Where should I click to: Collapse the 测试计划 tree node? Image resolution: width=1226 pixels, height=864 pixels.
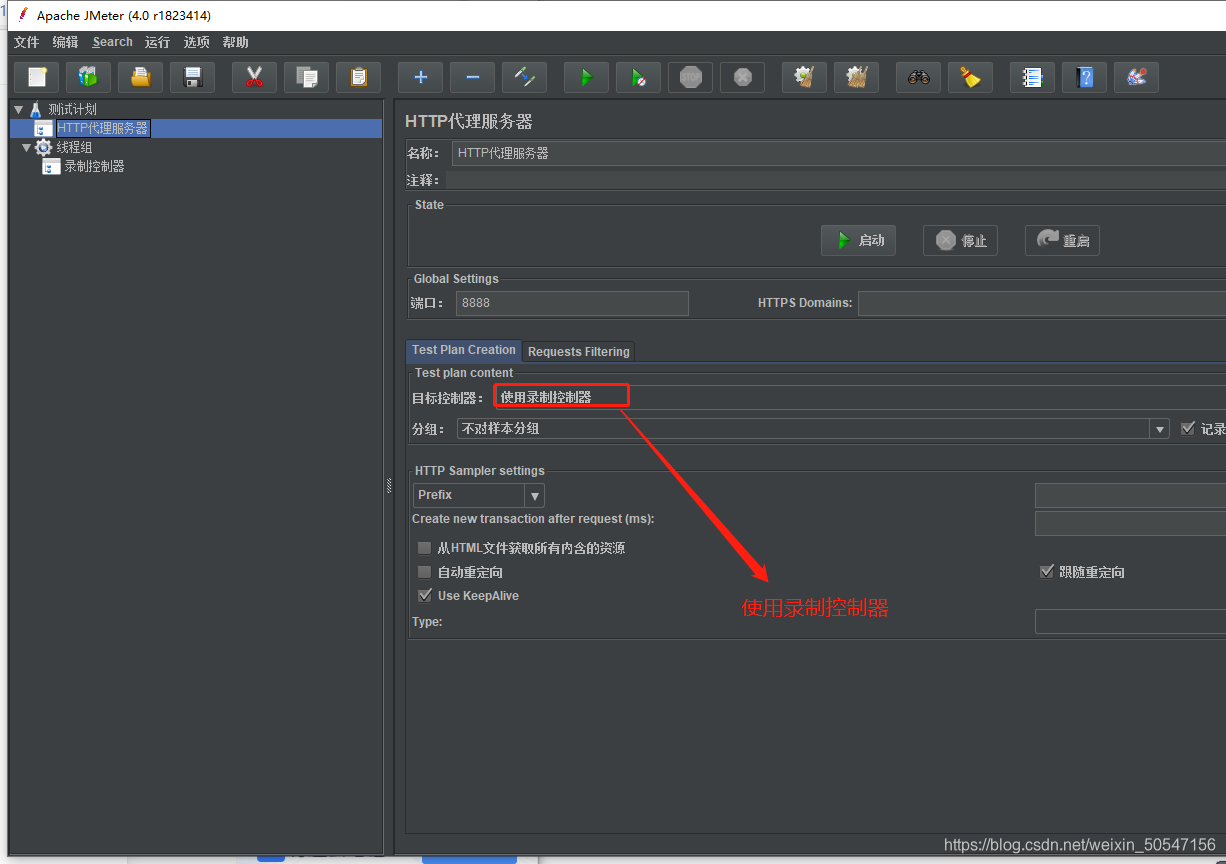point(18,109)
